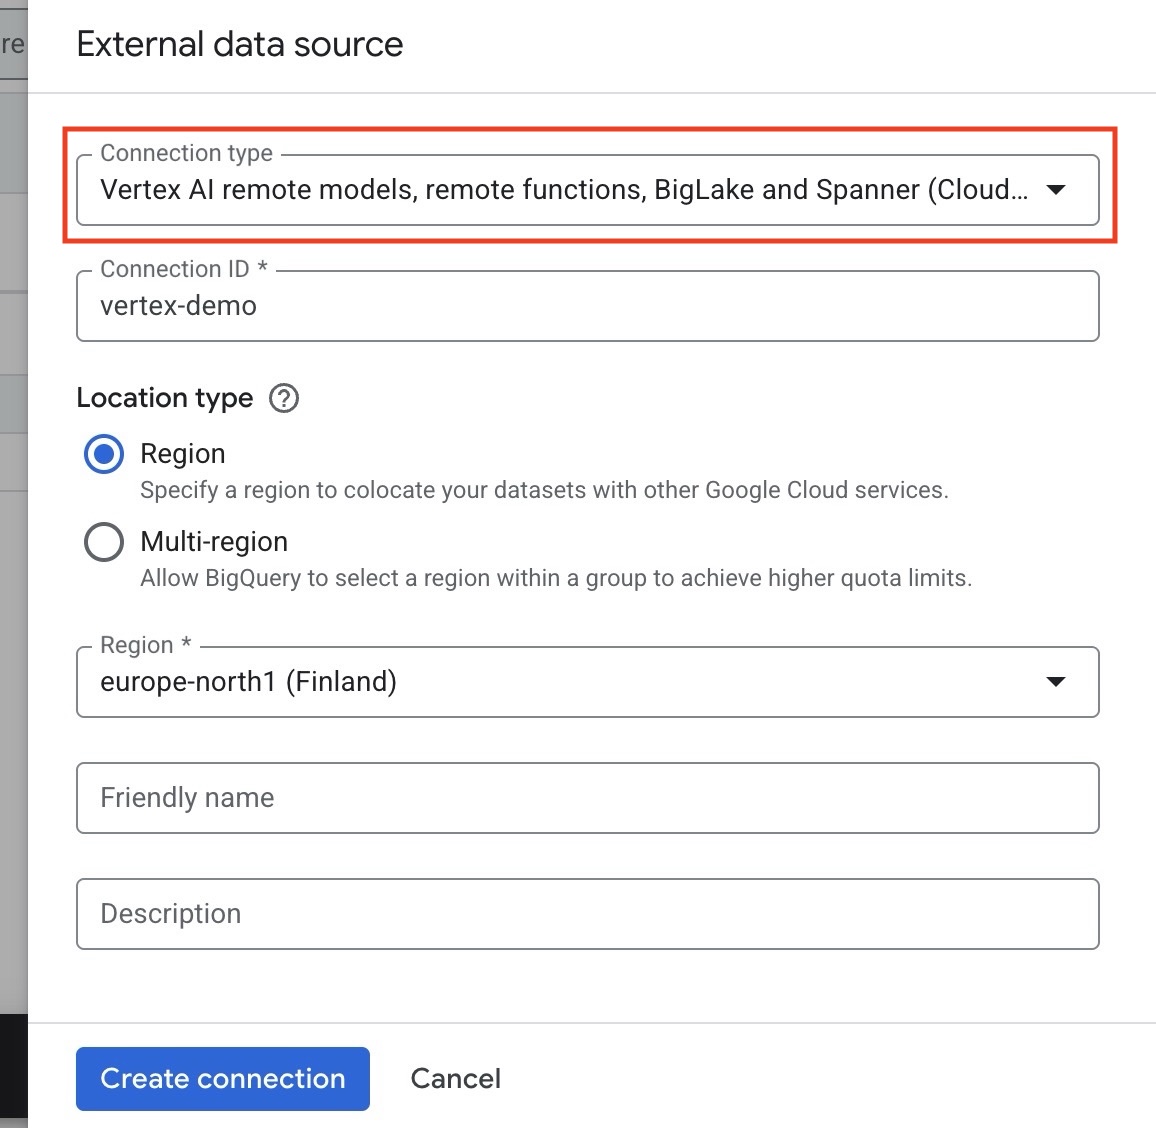Select the Multi-region radio button
The width and height of the screenshot is (1156, 1128).
pyautogui.click(x=104, y=542)
